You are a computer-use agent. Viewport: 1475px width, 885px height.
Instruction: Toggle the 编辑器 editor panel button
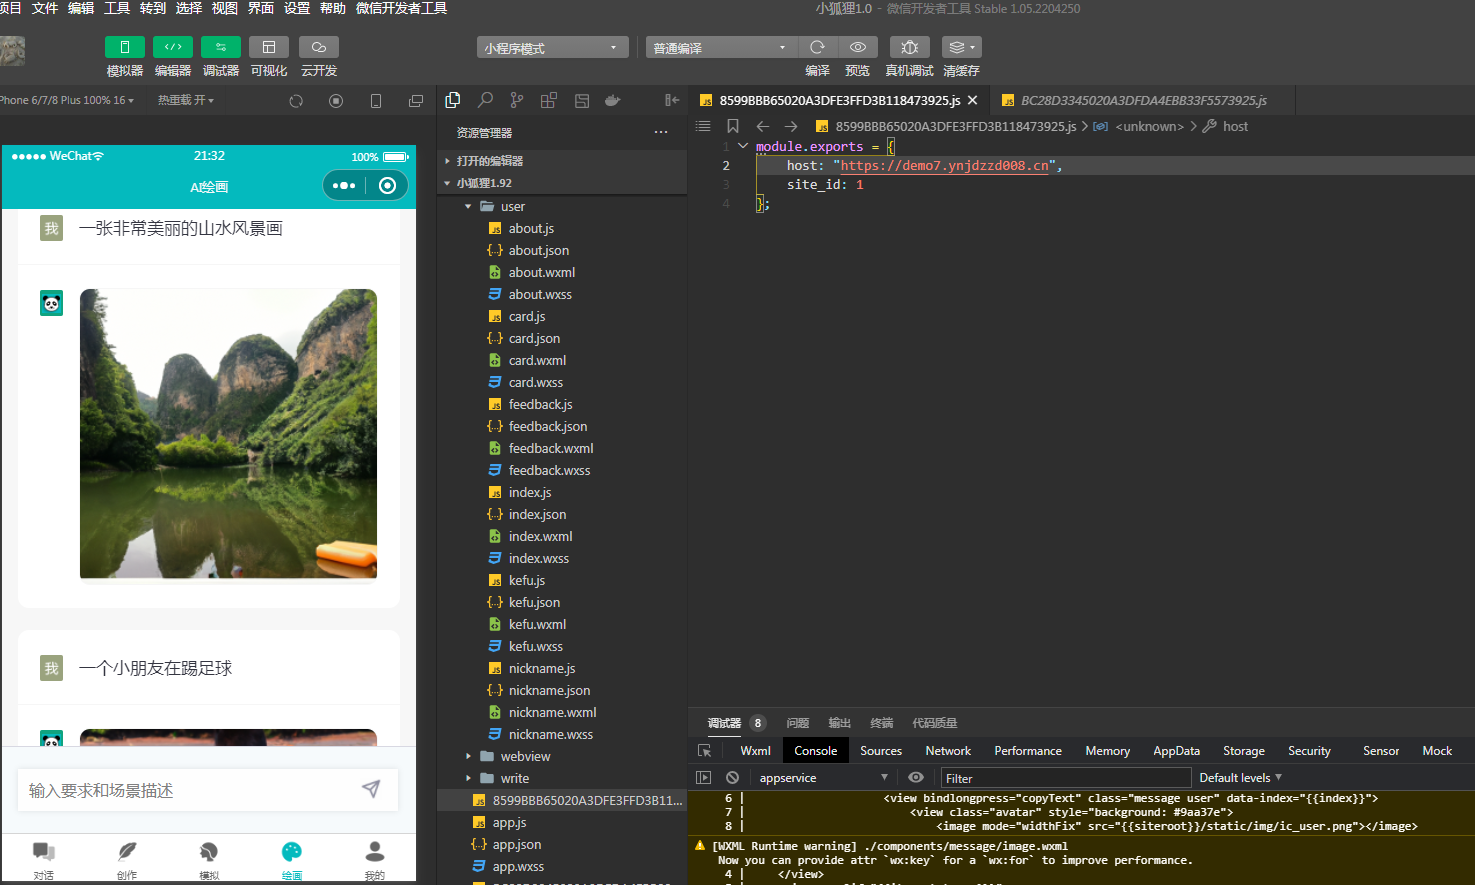pos(173,47)
